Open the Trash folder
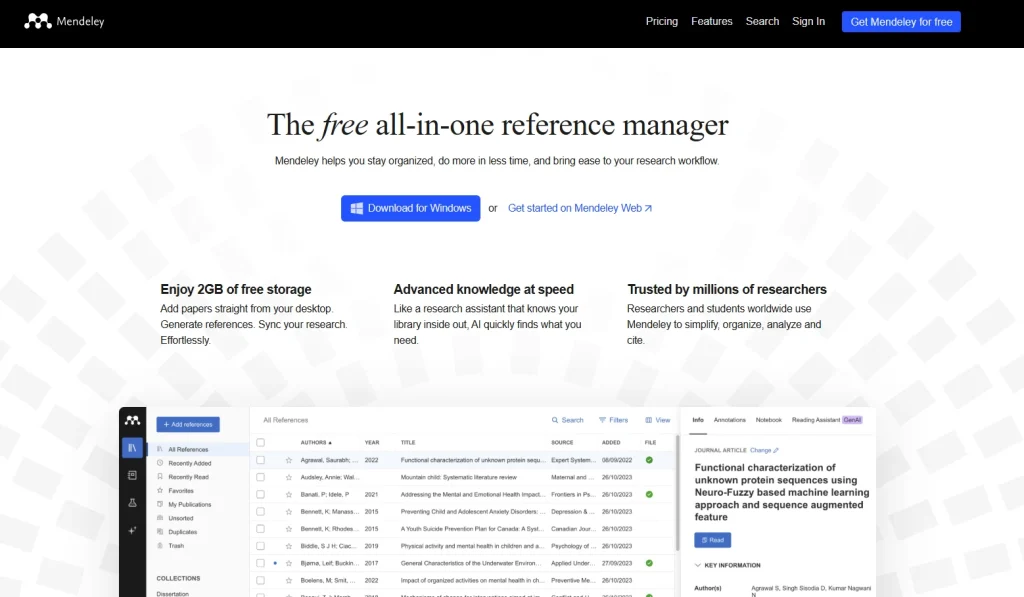Screen dimensions: 1024x597 click(176, 545)
